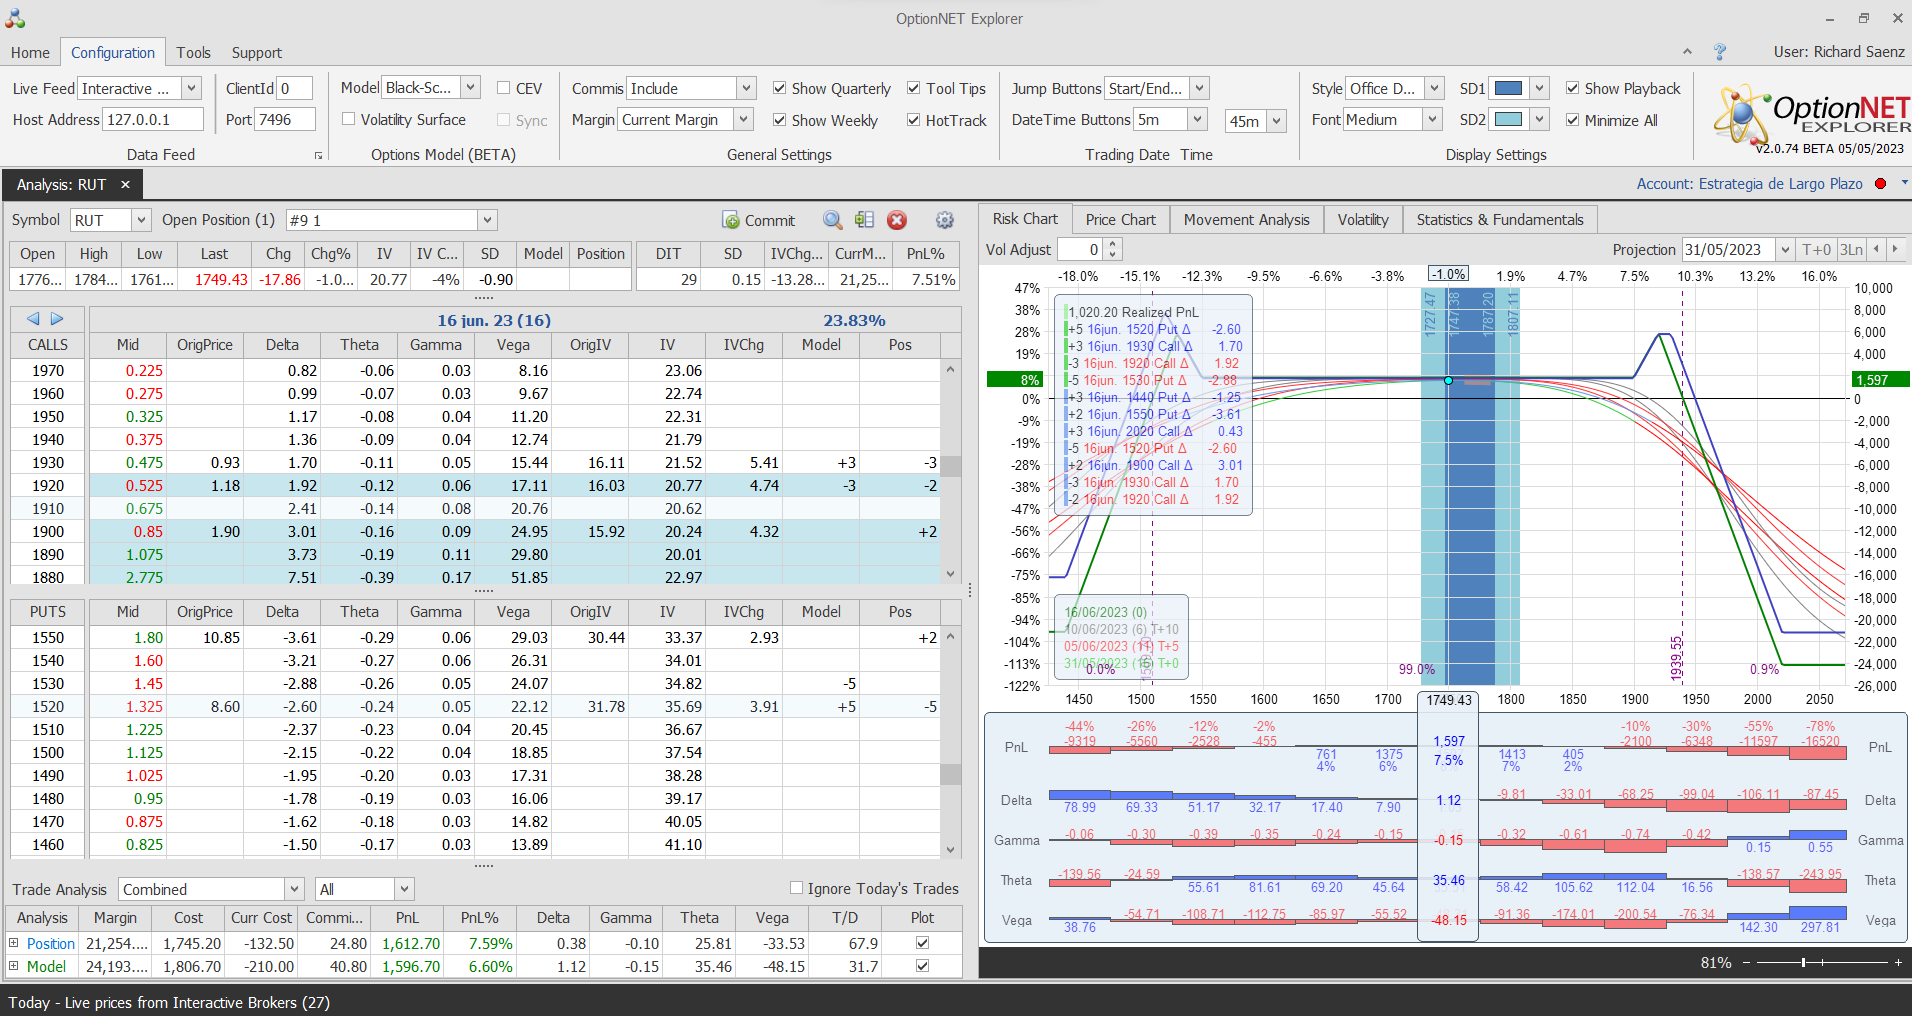Click the SD1 blue color swatch
Viewport: 1912px width, 1016px height.
pos(1507,88)
